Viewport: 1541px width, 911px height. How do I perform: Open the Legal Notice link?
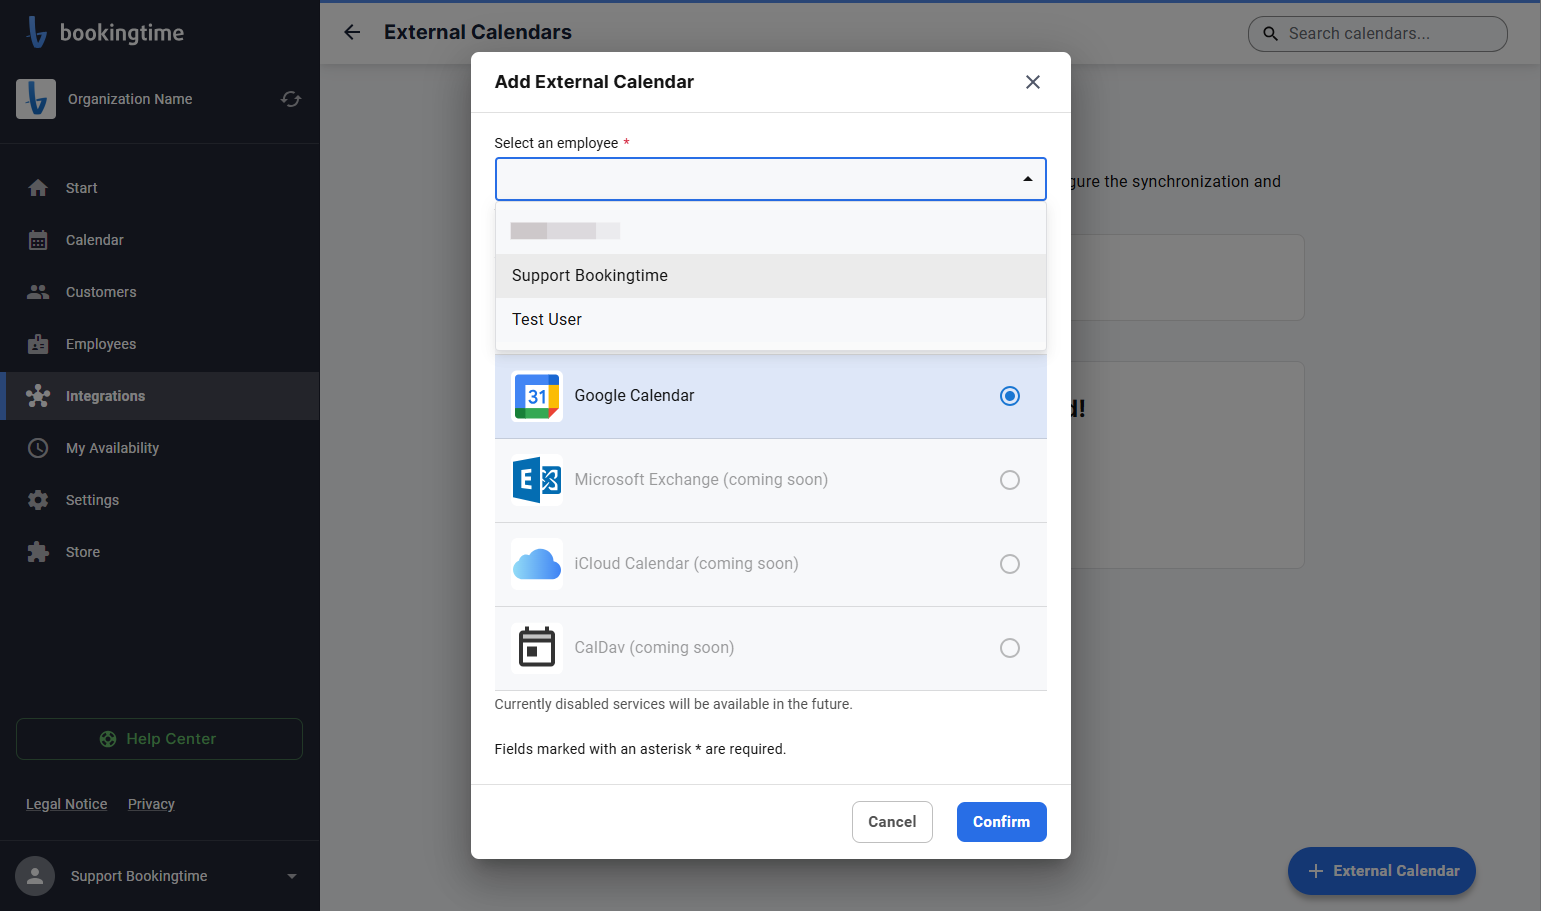click(67, 804)
